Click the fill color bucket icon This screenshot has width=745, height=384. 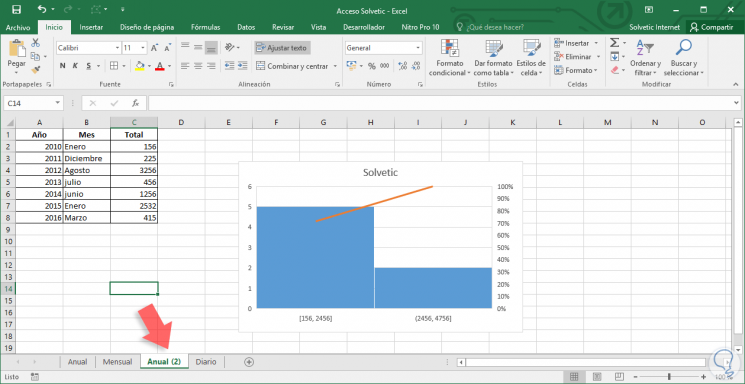pos(139,66)
